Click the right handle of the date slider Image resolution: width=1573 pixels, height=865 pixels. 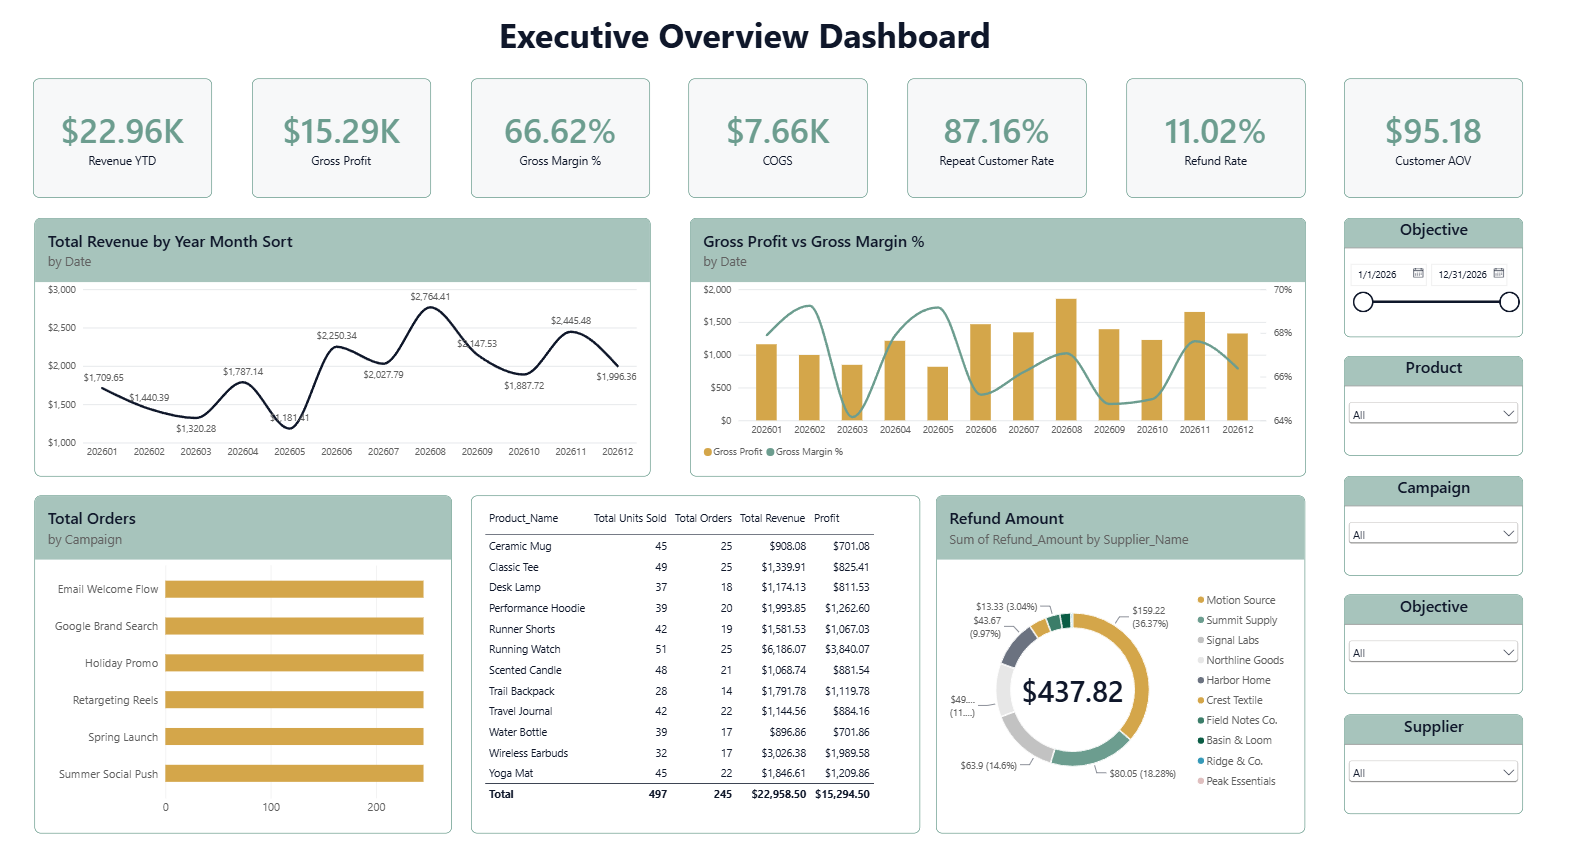point(1509,302)
